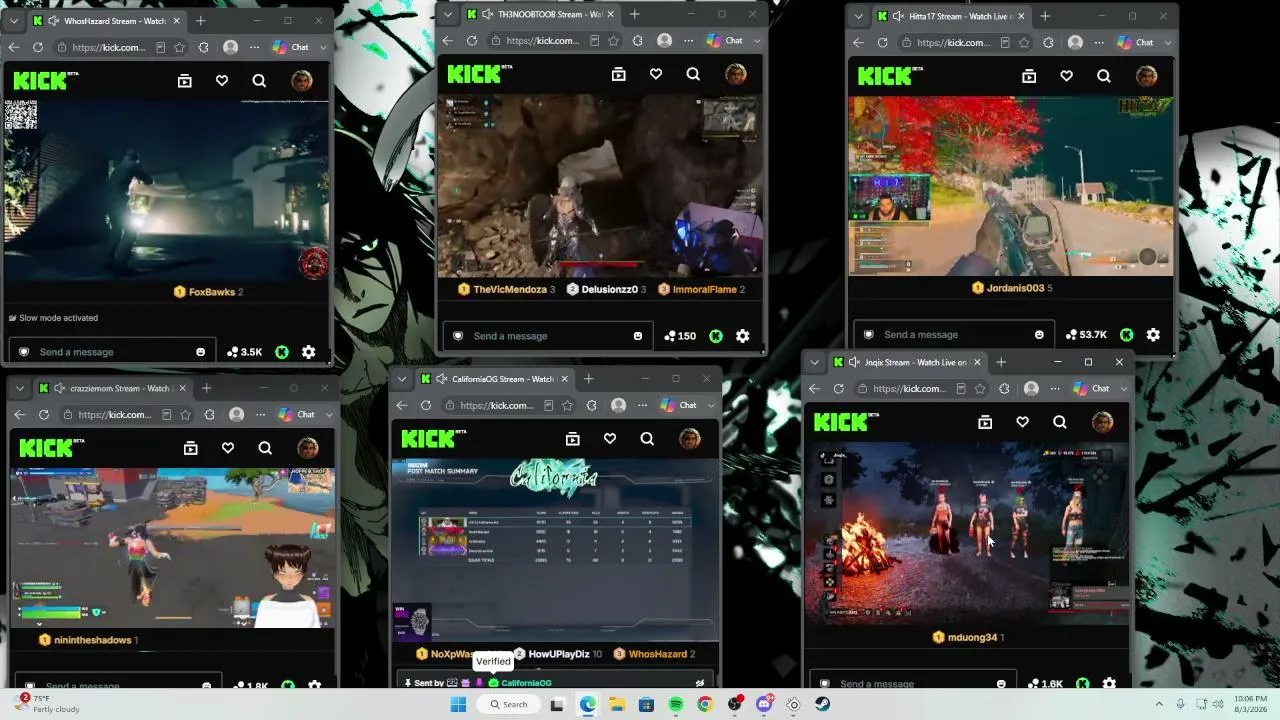Click gifter name Jordanis003 in Hitta17 chat

point(1015,288)
